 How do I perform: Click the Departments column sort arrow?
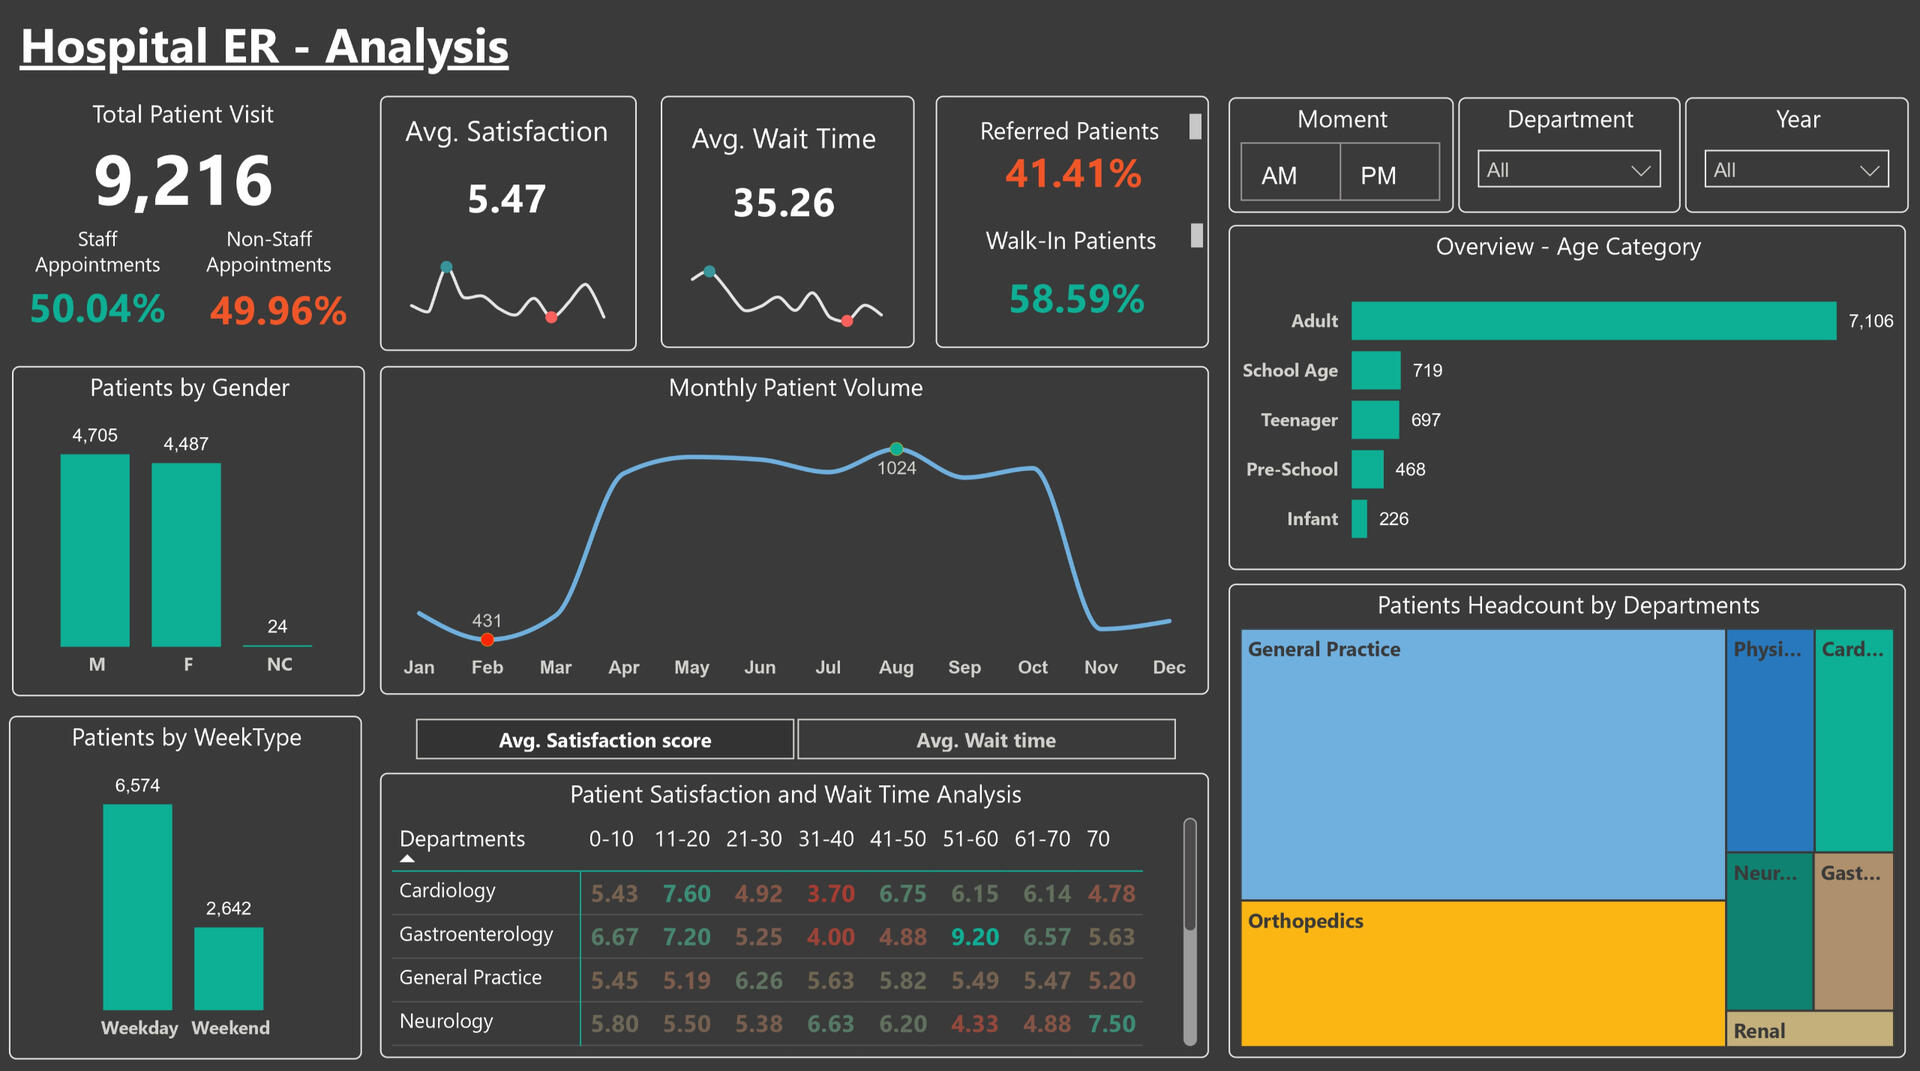[x=407, y=859]
